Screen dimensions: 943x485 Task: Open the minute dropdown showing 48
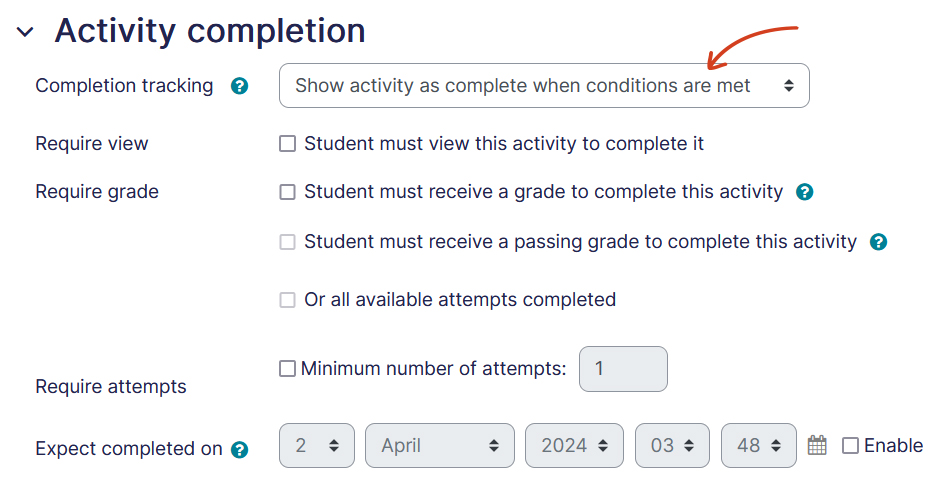[758, 446]
